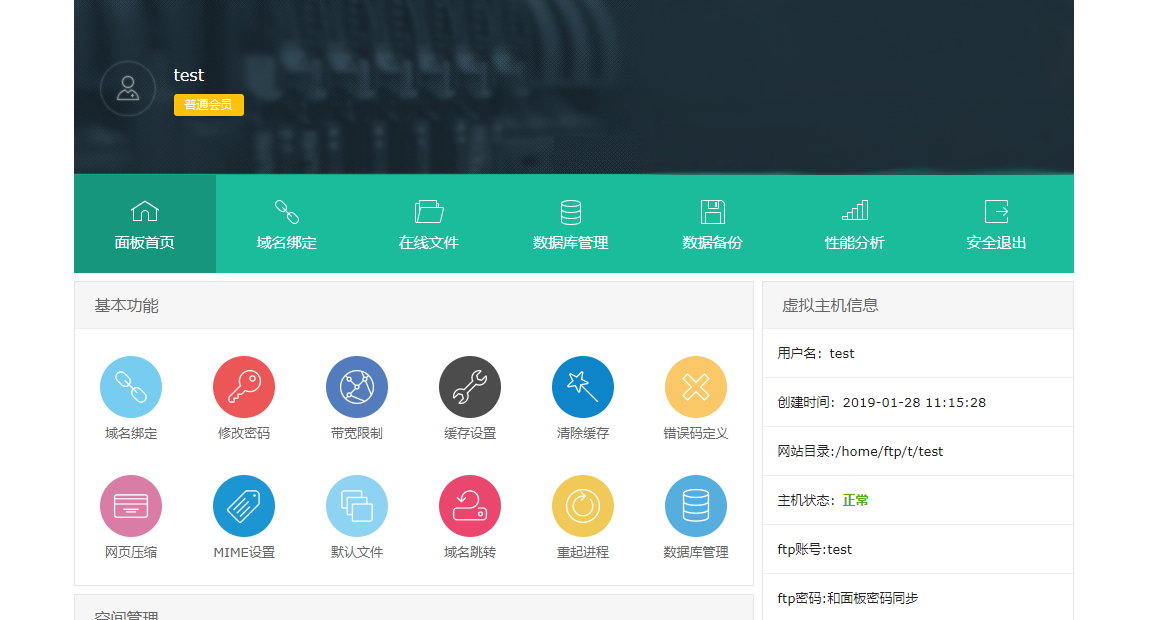
Task: Open 数据库管理 via the blue database icon
Action: pos(695,505)
